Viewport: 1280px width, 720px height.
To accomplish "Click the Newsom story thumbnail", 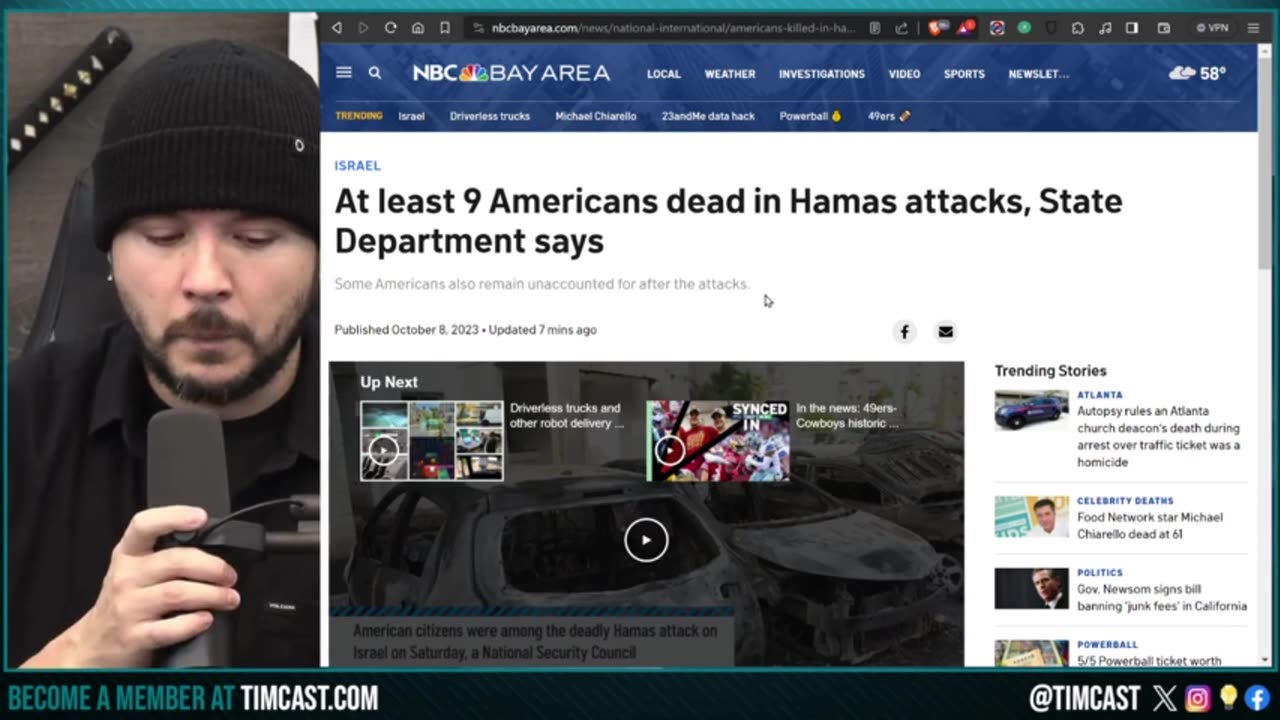I will pyautogui.click(x=1031, y=589).
